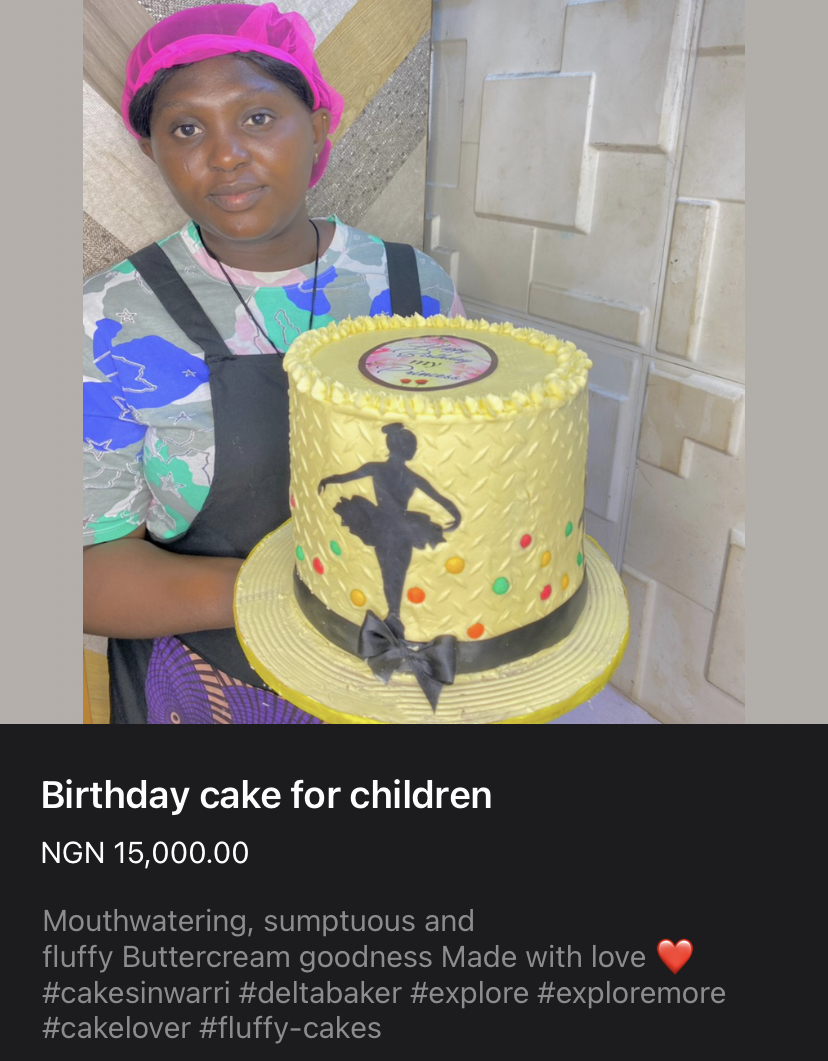Tap the NGN 15,000.00 price
The width and height of the screenshot is (828, 1061).
point(145,853)
